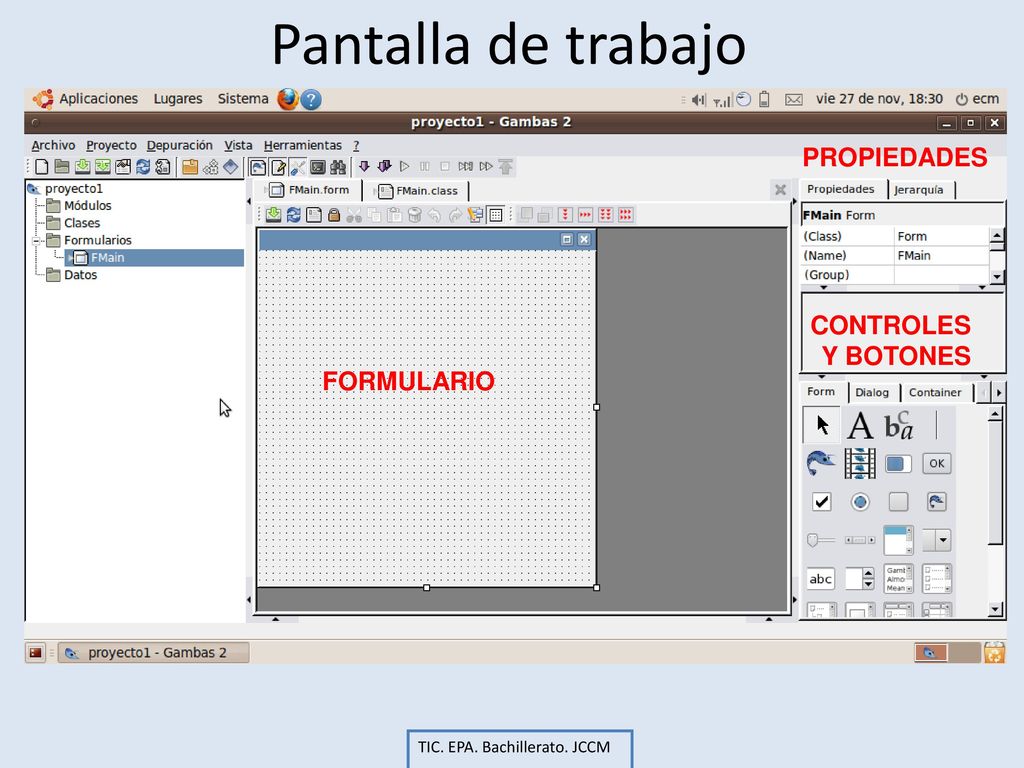Select the ListBox control with Gambas text
The width and height of the screenshot is (1024, 768).
899,579
